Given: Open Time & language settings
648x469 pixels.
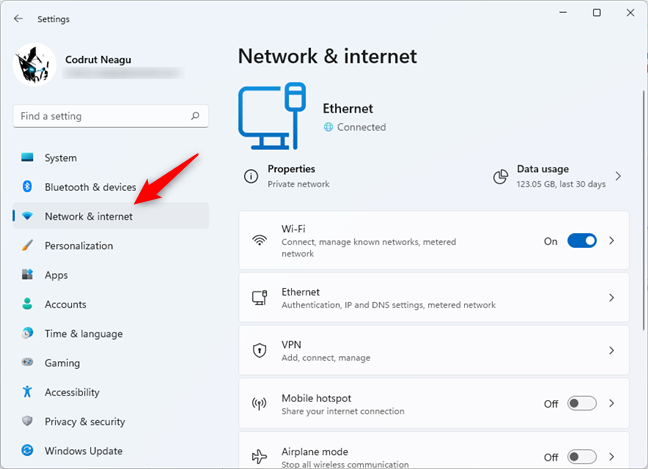Looking at the screenshot, I should coord(111,333).
